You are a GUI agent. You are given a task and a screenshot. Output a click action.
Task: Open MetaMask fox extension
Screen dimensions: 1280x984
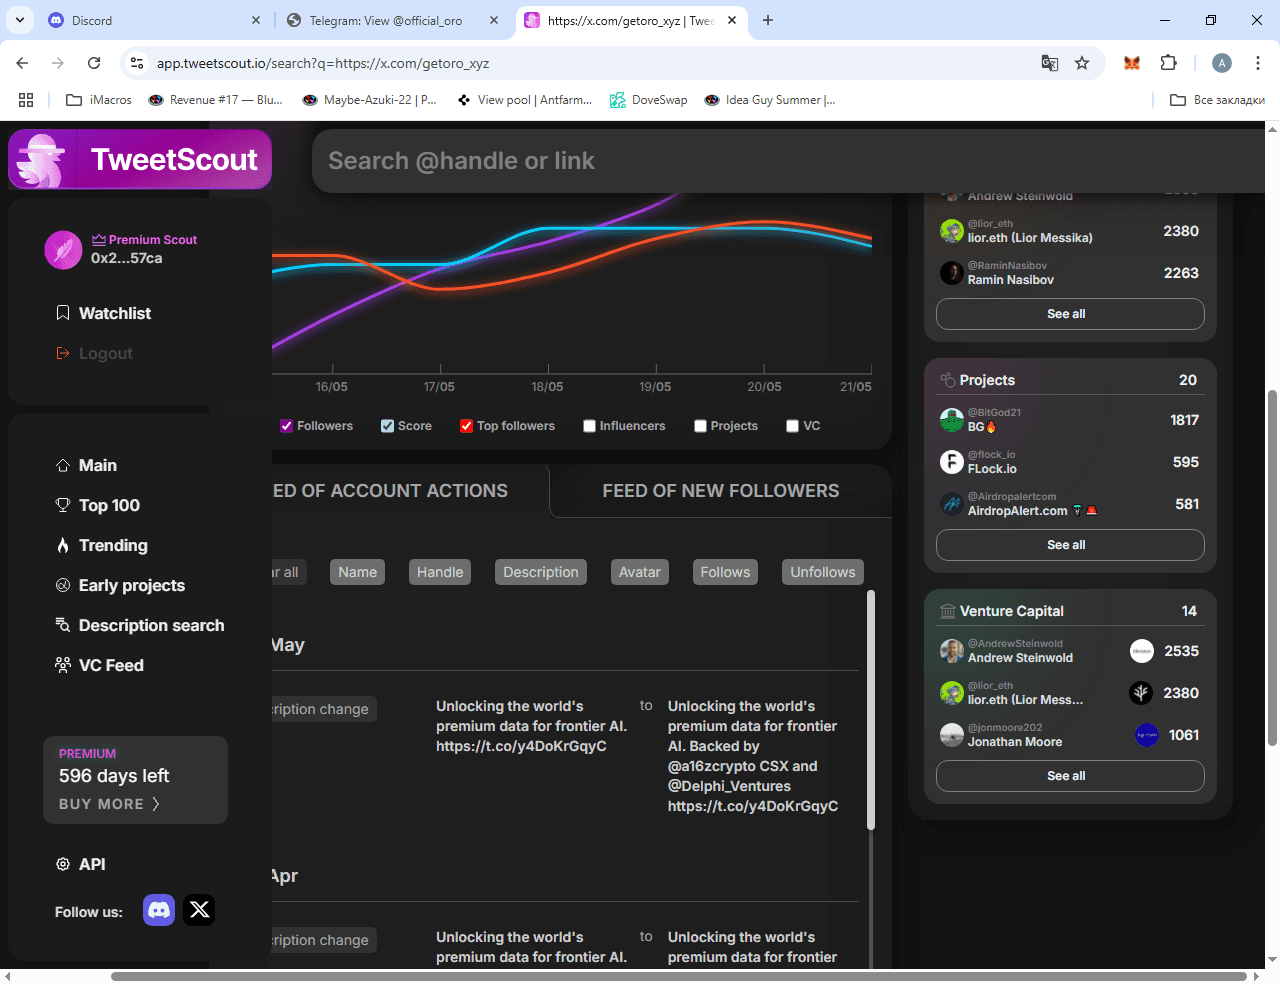click(x=1132, y=63)
